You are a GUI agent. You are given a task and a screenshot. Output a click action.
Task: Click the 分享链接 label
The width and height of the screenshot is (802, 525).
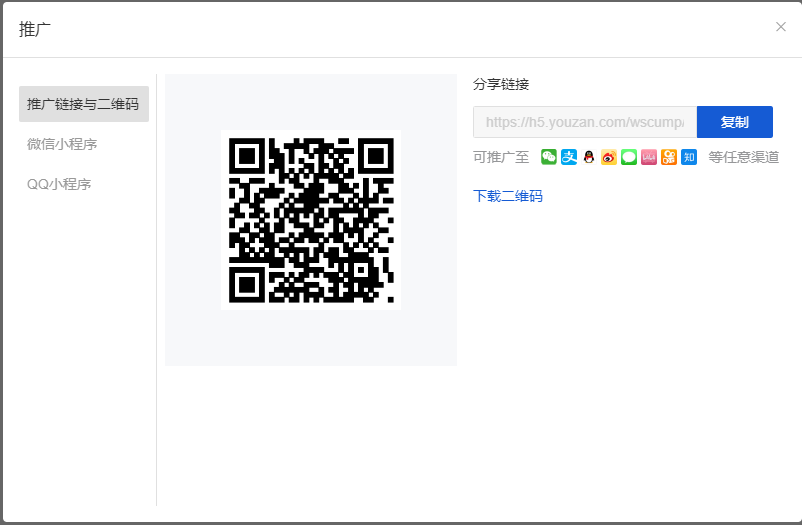(x=501, y=84)
